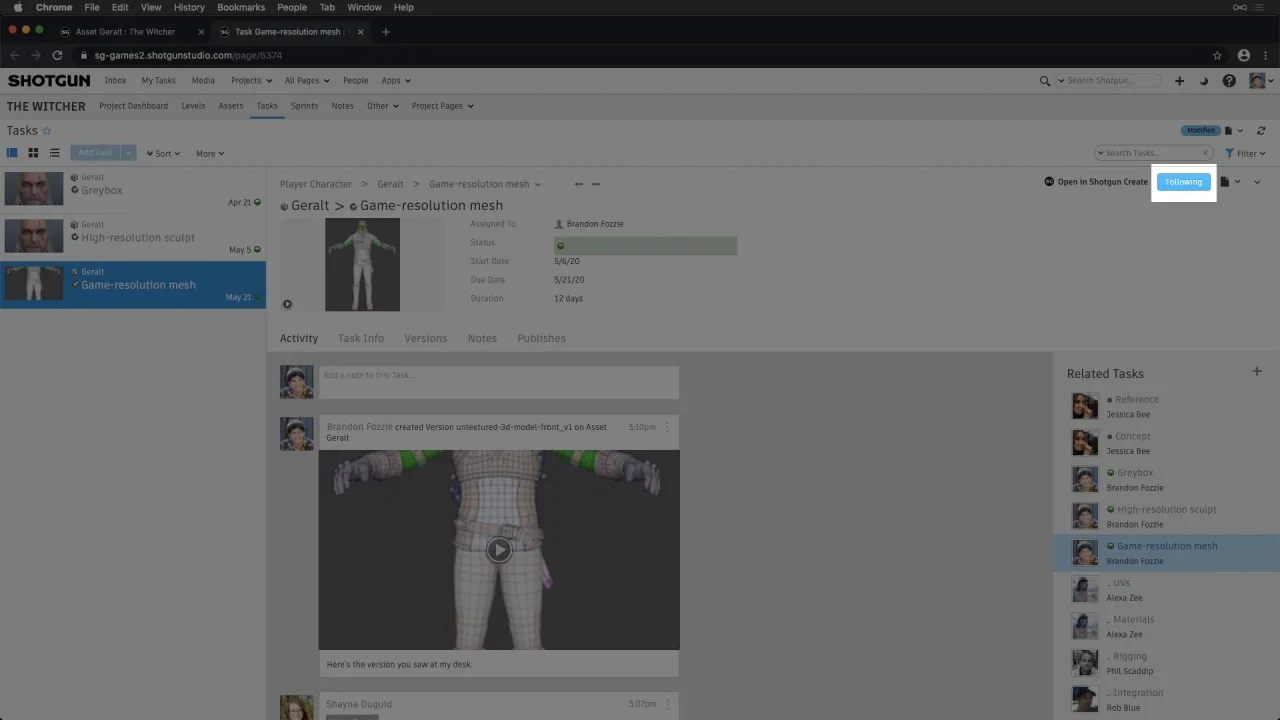This screenshot has width=1280, height=720.
Task: Open the Apps dropdown
Action: [396, 81]
